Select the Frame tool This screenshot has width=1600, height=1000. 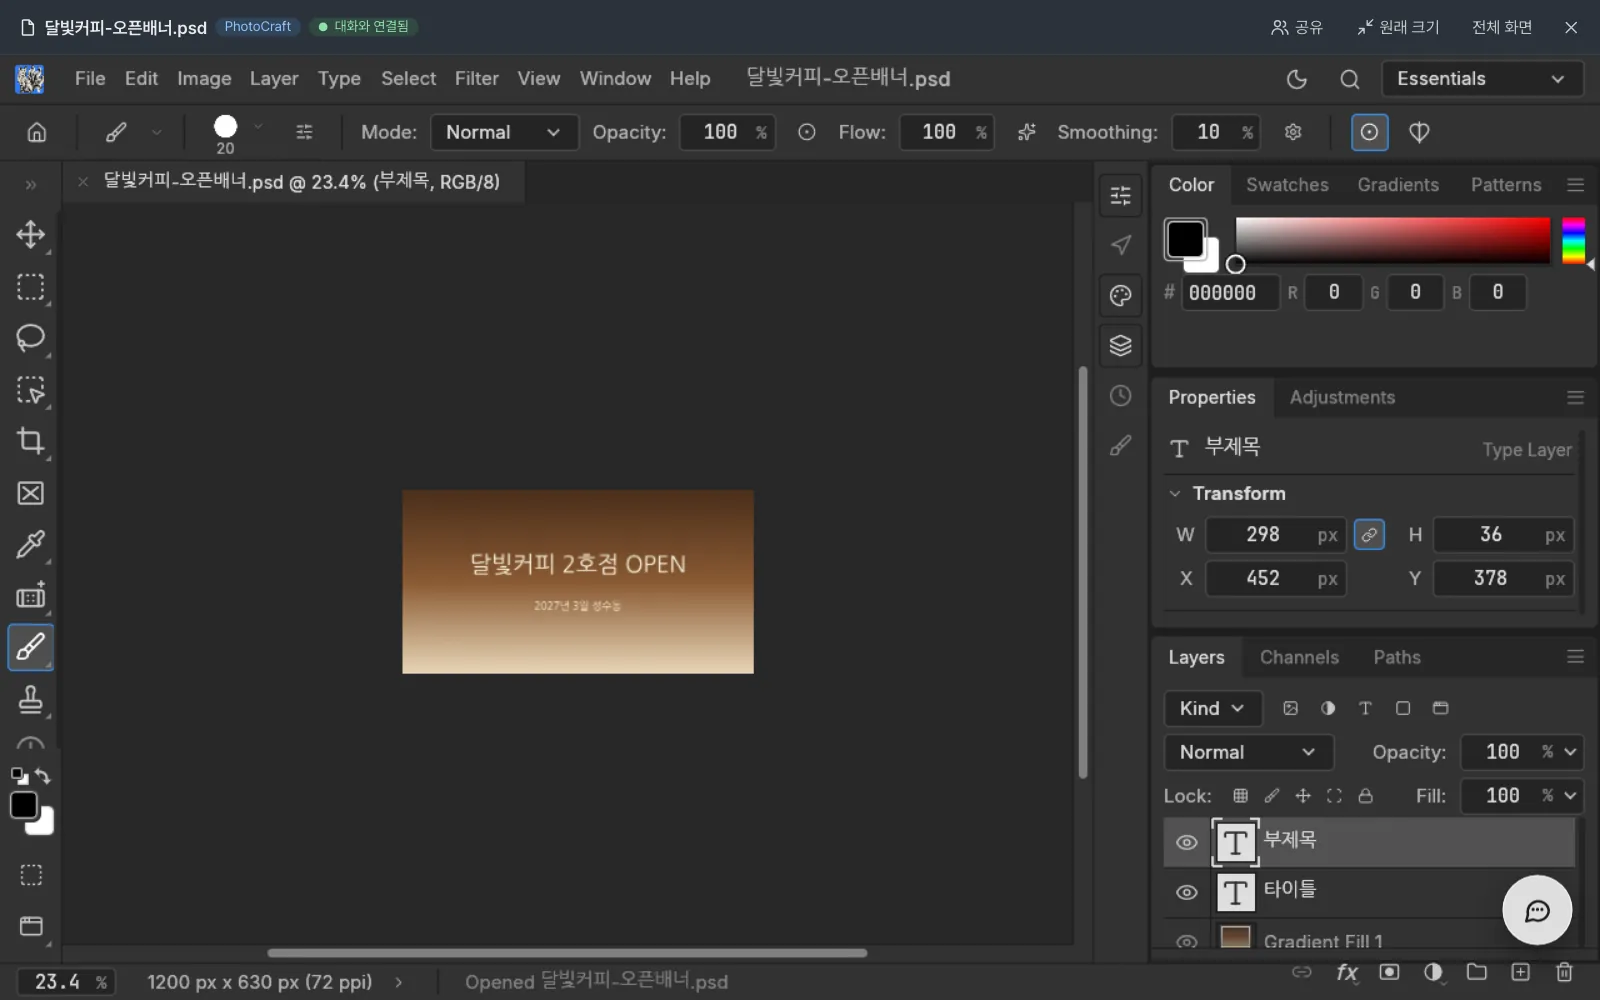[31, 493]
